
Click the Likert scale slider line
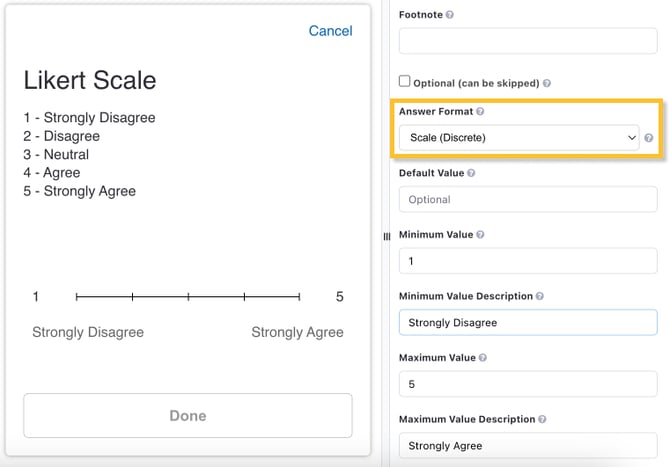coord(188,297)
